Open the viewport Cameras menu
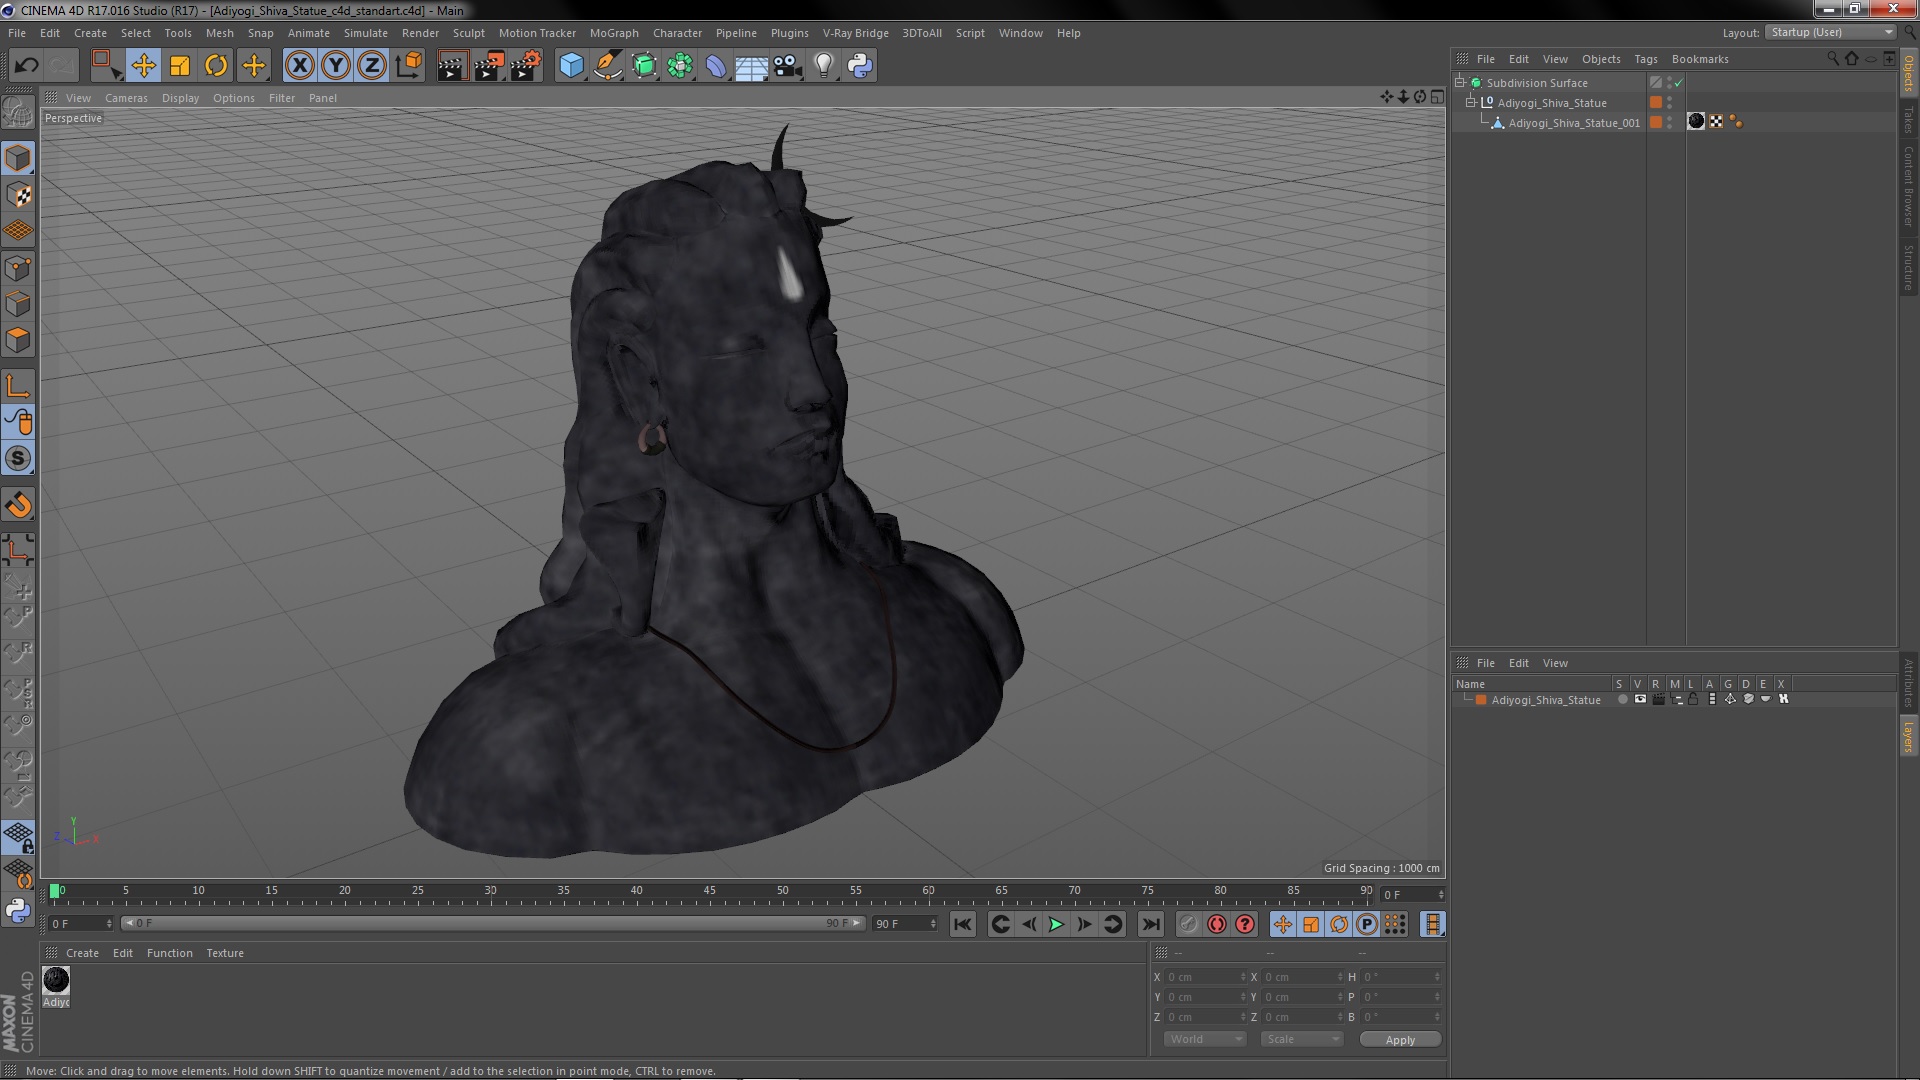 [126, 98]
